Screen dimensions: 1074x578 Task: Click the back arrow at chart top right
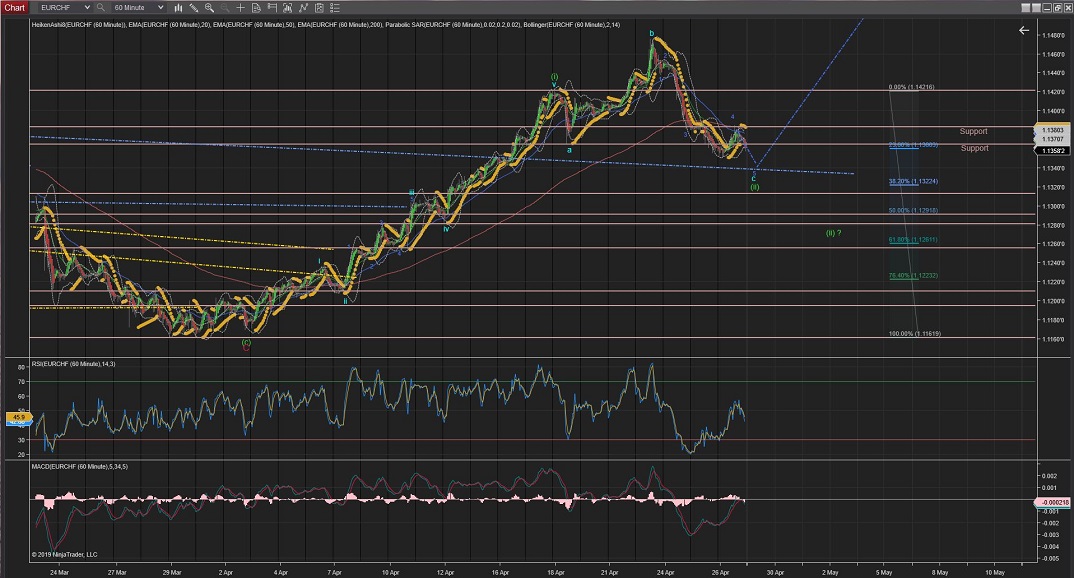coord(1023,31)
